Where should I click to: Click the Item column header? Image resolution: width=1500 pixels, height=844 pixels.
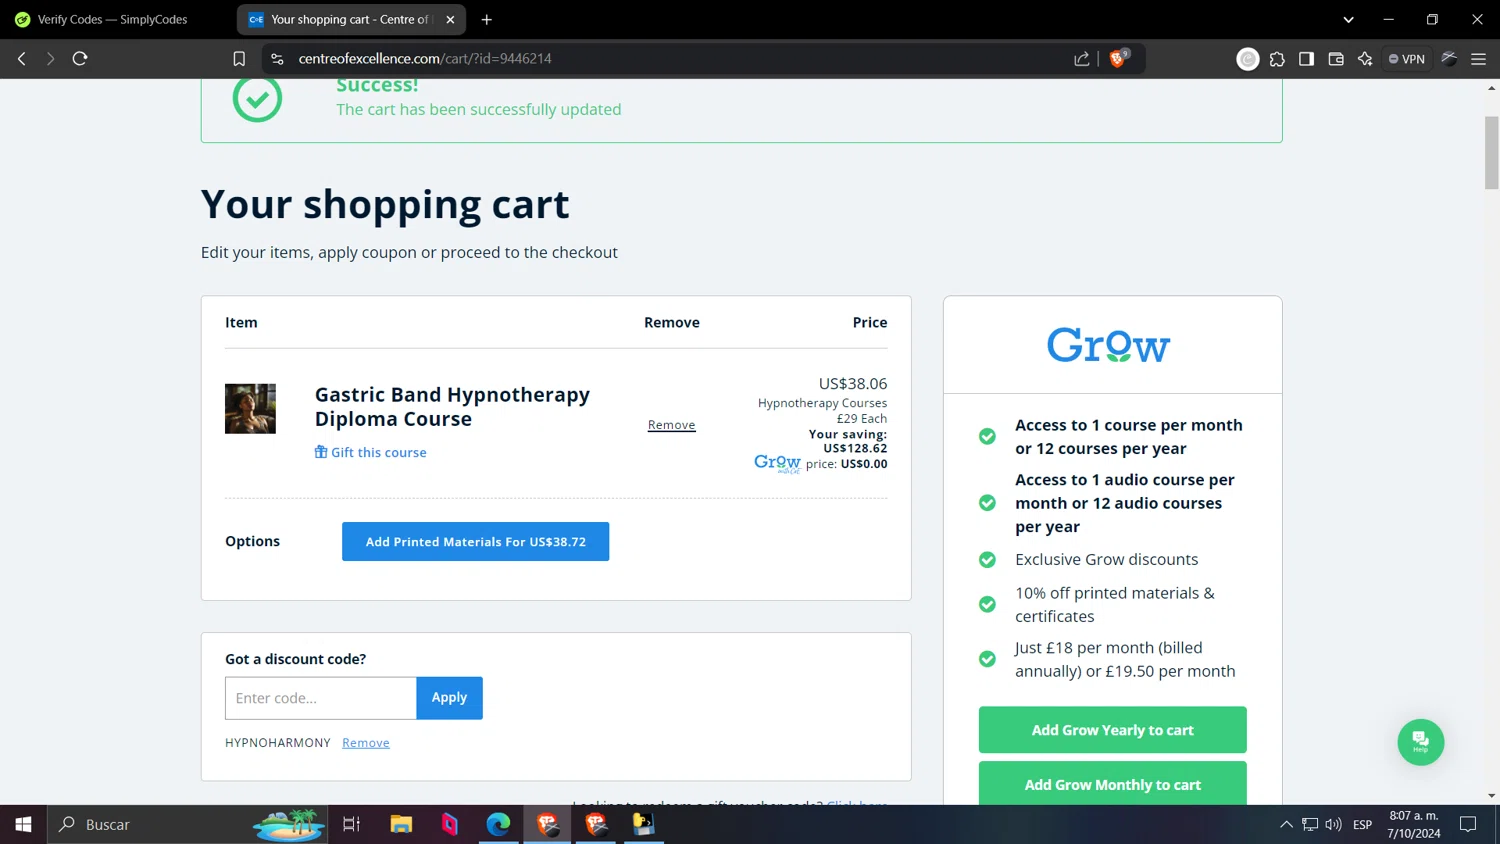pos(241,322)
